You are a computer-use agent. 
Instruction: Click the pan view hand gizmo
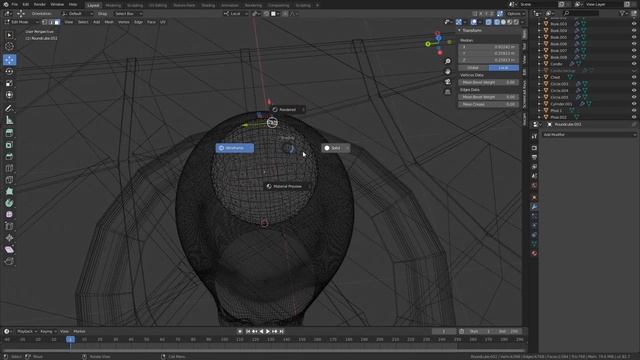pyautogui.click(x=448, y=71)
